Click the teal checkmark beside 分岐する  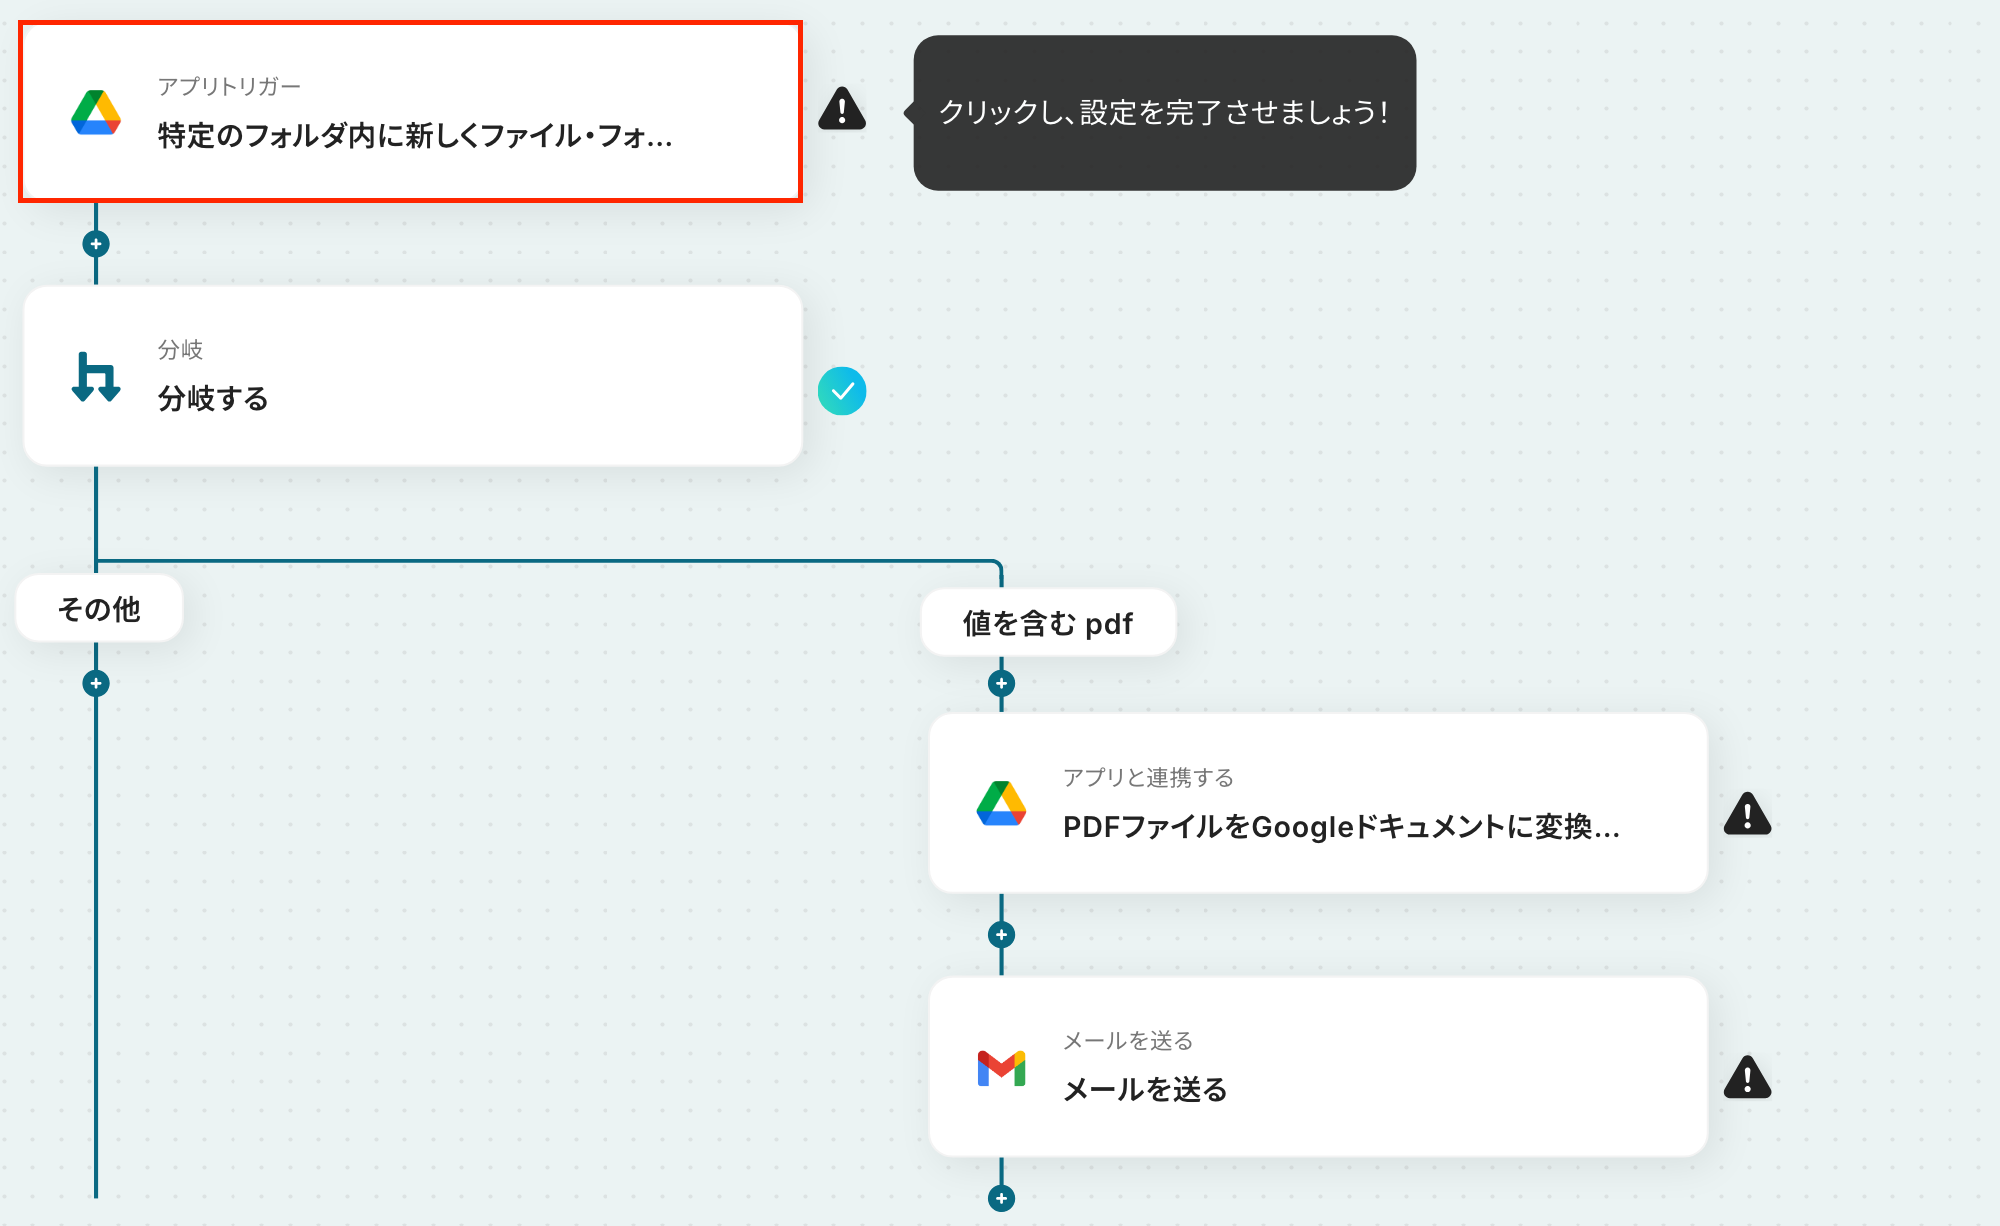point(842,391)
